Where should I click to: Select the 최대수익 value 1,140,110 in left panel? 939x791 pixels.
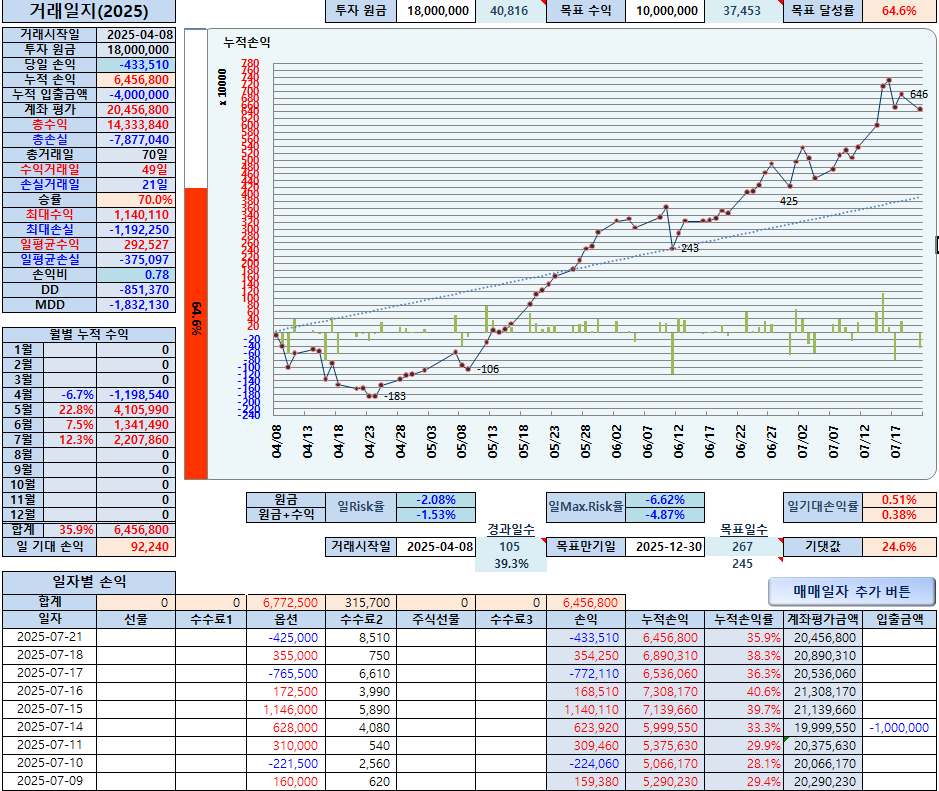point(136,214)
